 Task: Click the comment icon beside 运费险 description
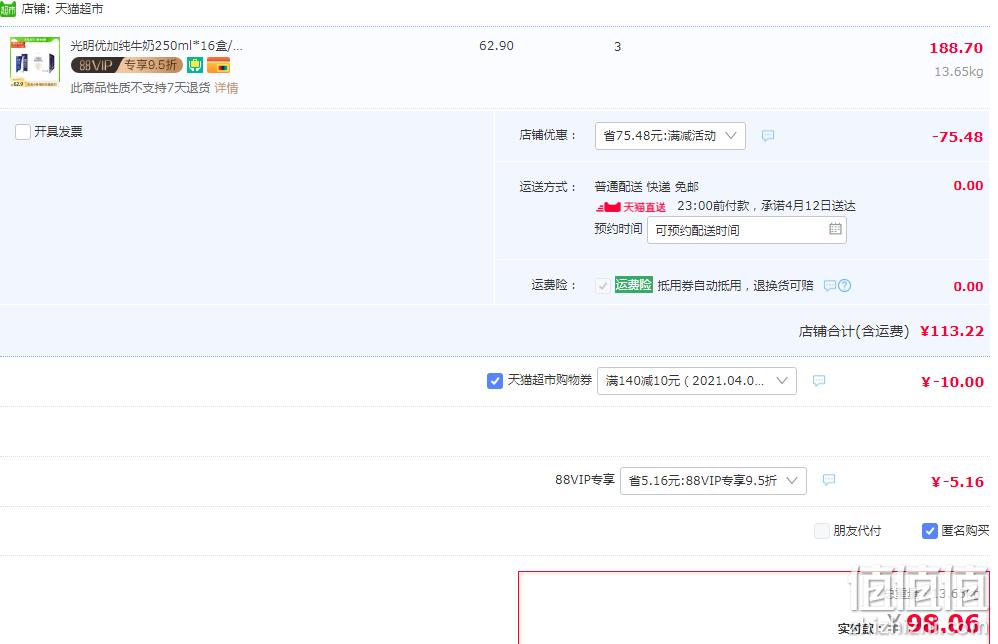pos(829,286)
